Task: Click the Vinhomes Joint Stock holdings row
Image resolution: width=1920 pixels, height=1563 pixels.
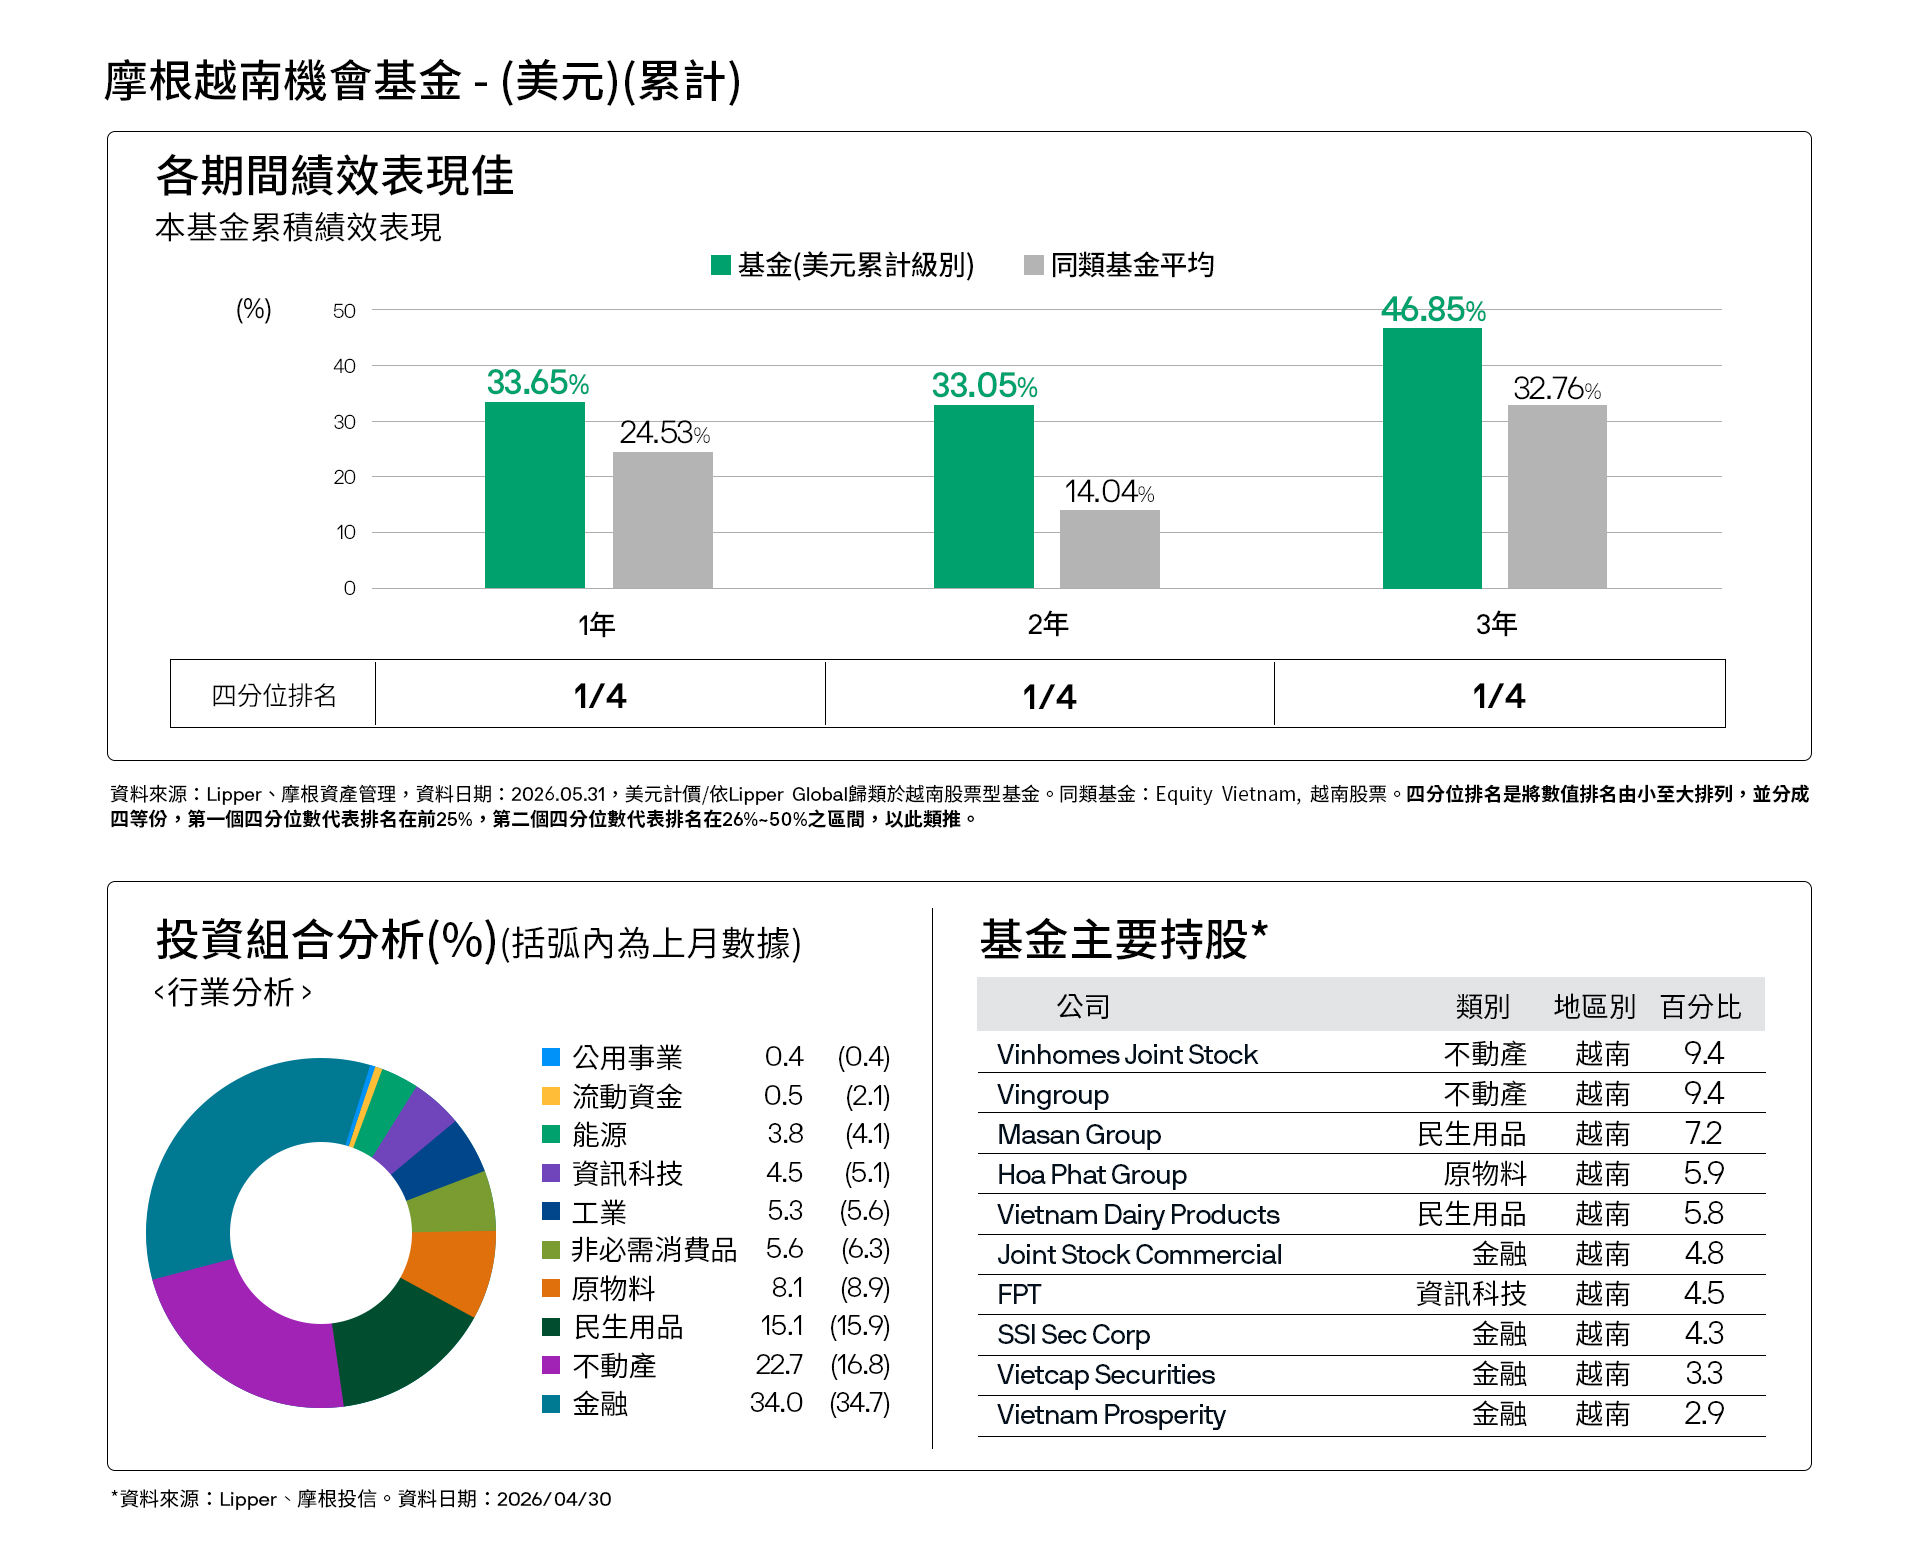Action: tap(1371, 1054)
